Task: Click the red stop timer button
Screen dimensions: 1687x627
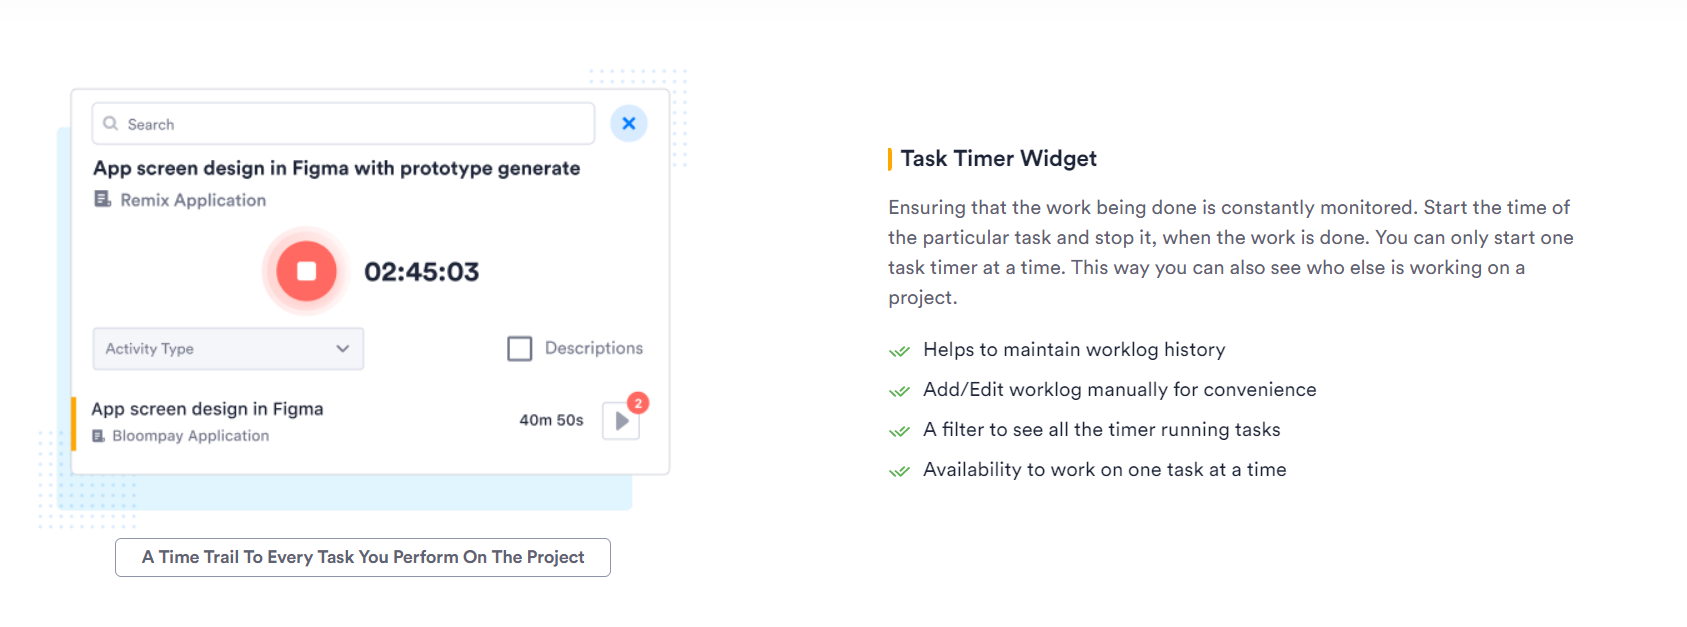Action: coord(306,271)
